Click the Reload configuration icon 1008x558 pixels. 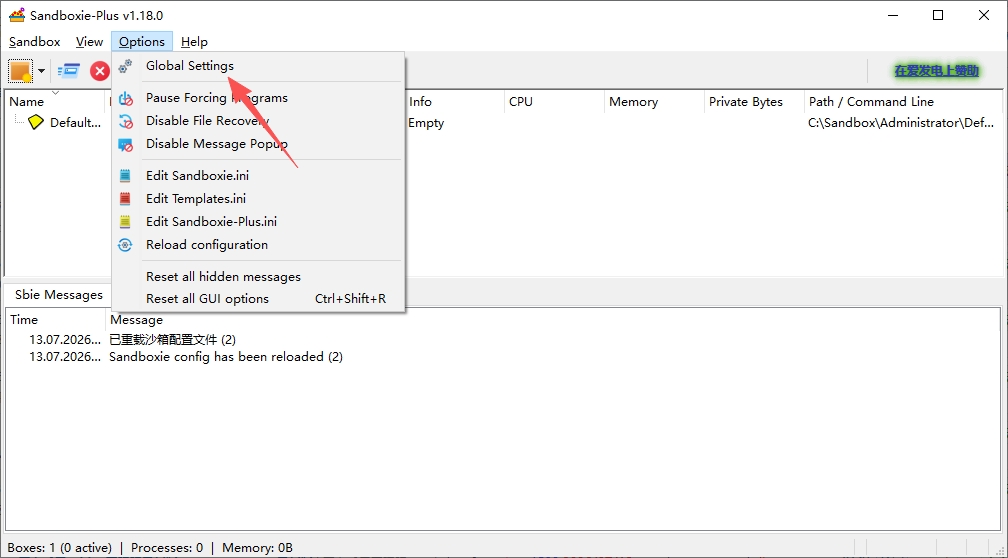(125, 245)
